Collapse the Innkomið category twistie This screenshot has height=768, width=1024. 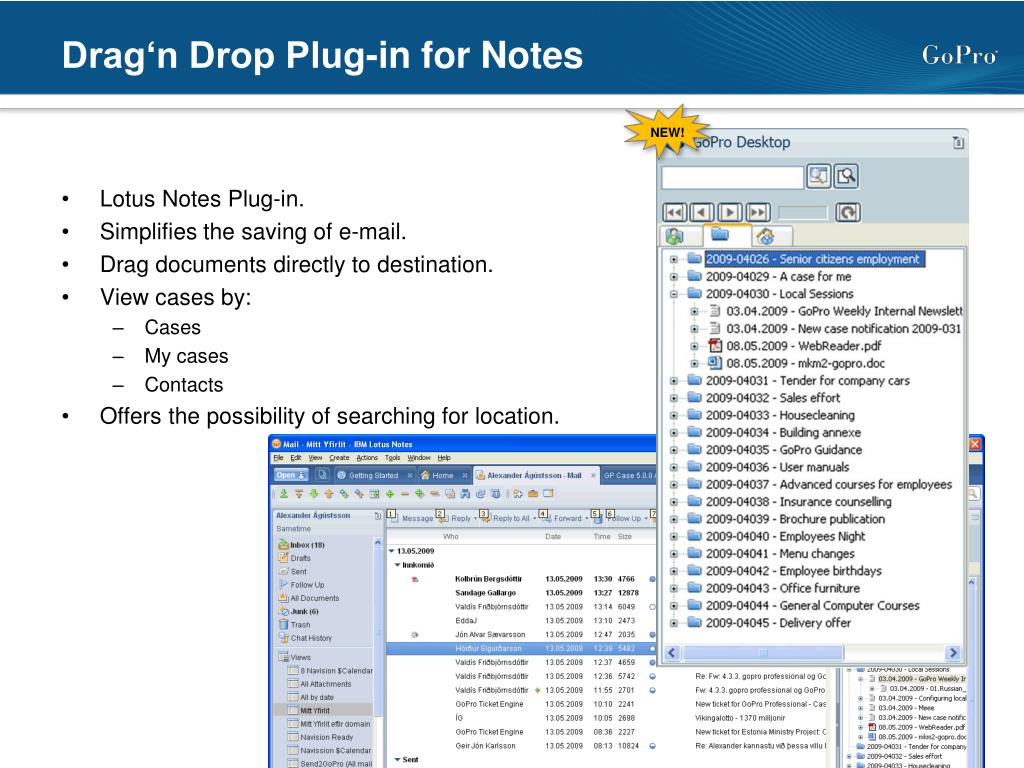click(397, 565)
